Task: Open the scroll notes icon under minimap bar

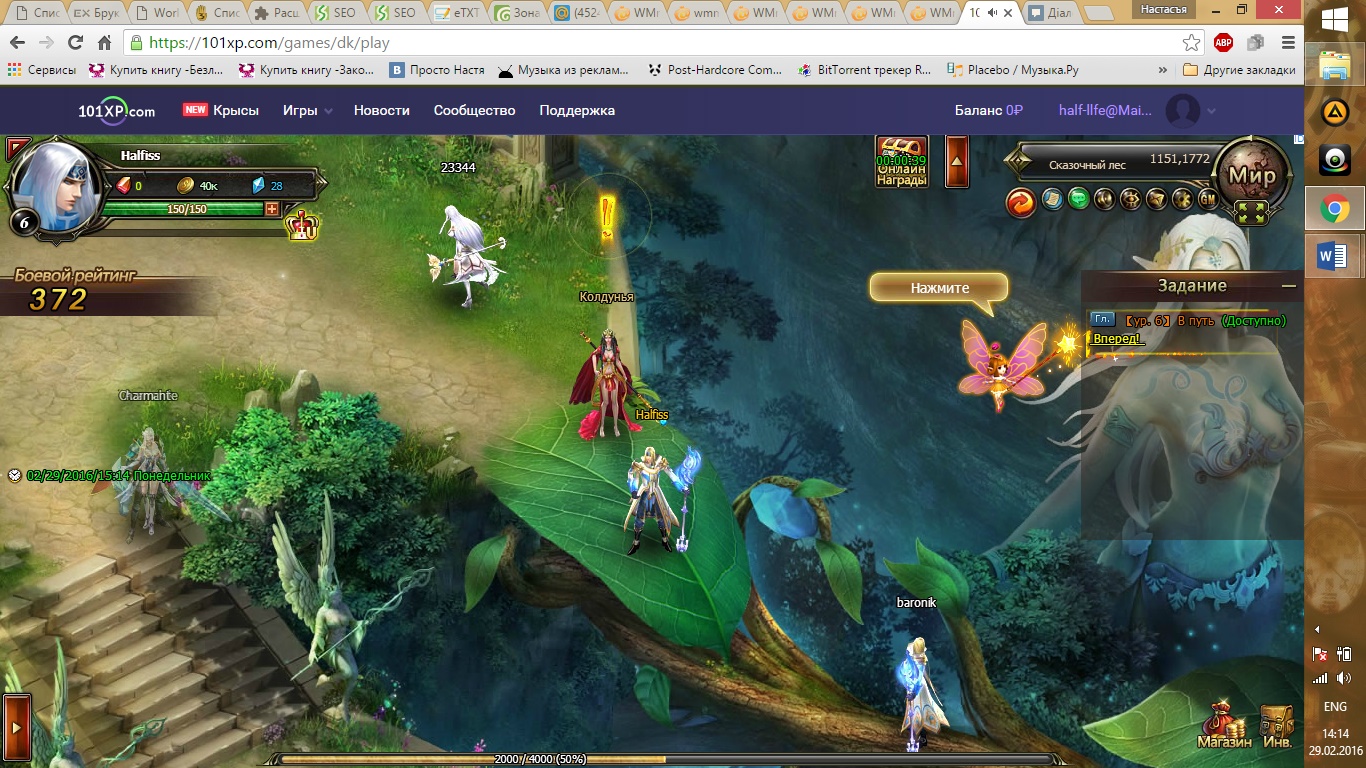Action: [1052, 199]
